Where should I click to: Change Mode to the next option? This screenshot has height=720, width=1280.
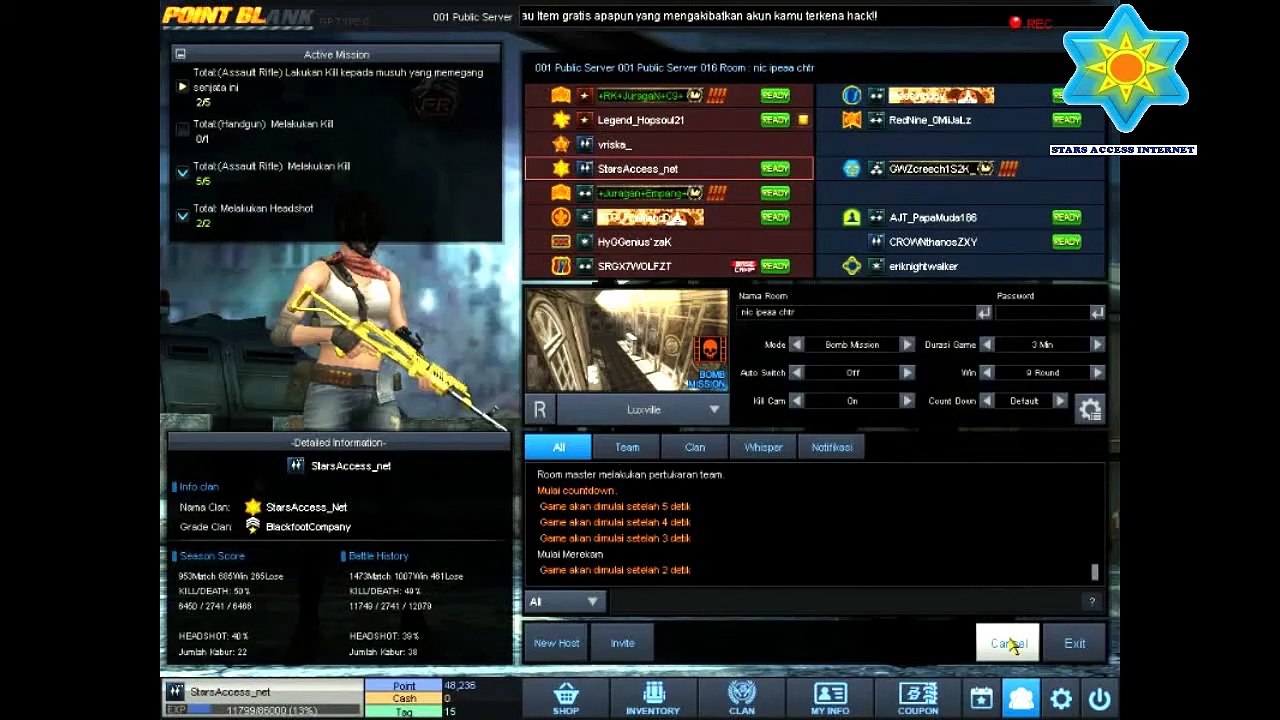[x=907, y=344]
